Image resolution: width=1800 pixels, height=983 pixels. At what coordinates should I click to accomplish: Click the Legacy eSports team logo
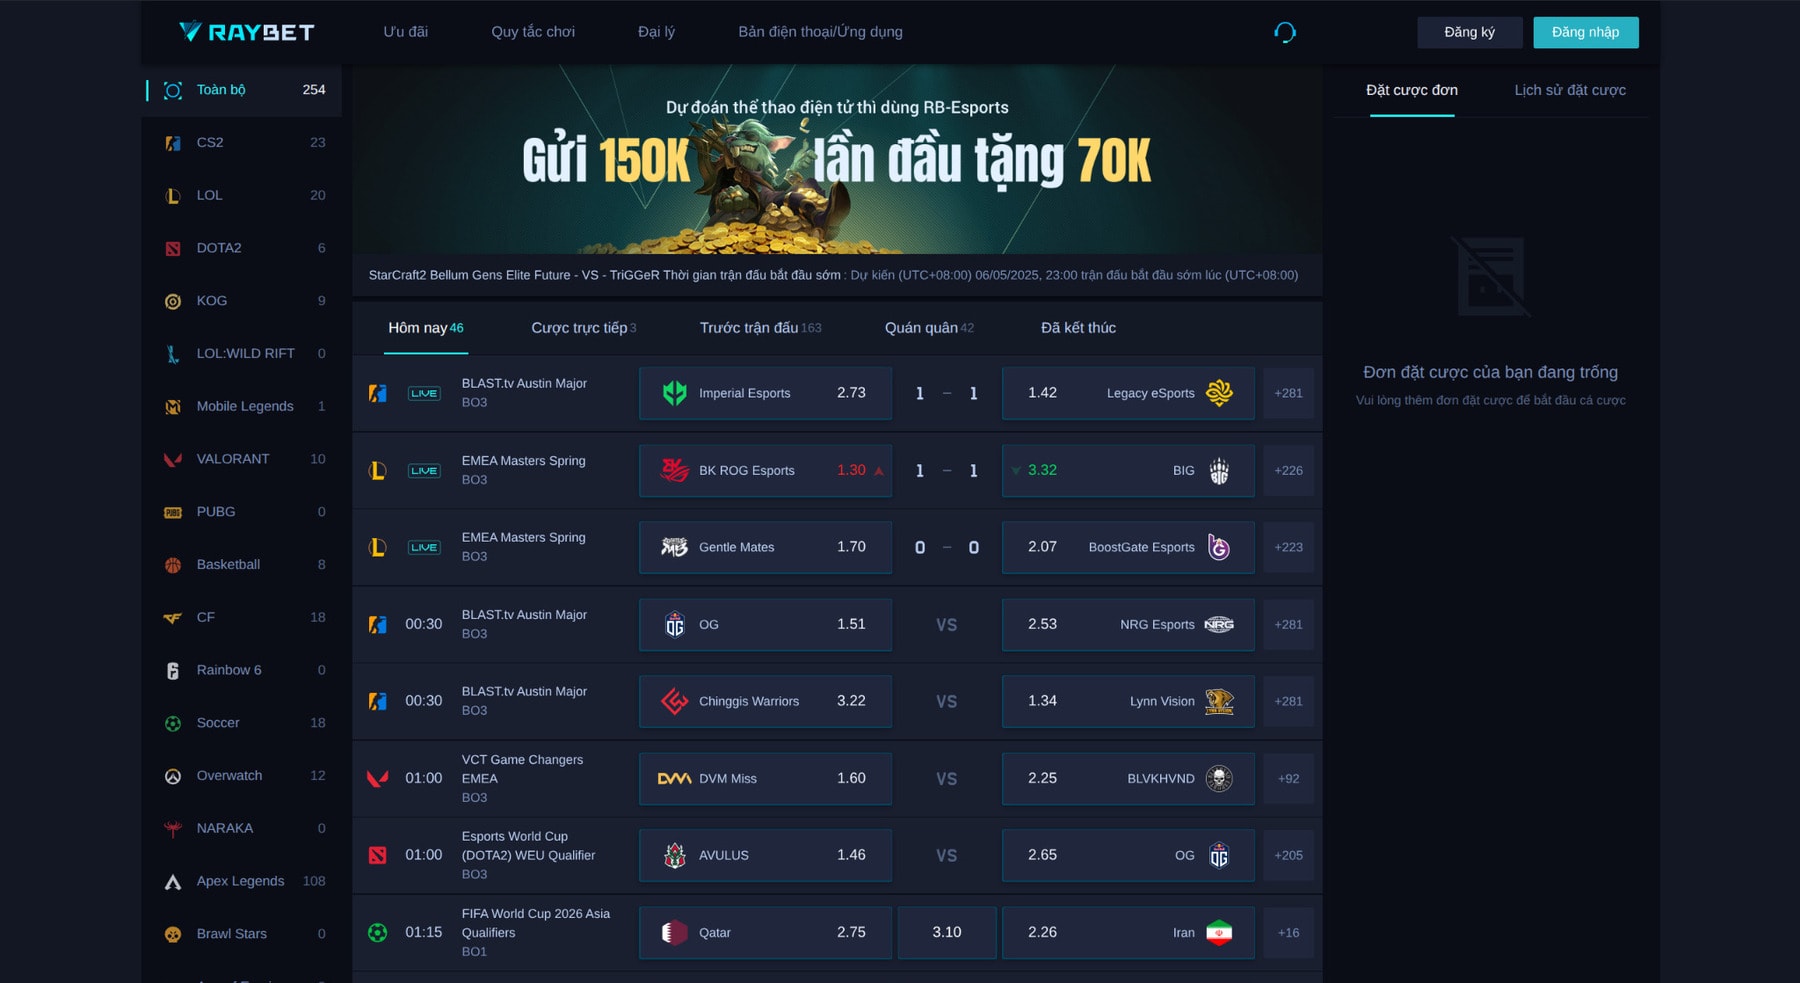click(x=1219, y=393)
